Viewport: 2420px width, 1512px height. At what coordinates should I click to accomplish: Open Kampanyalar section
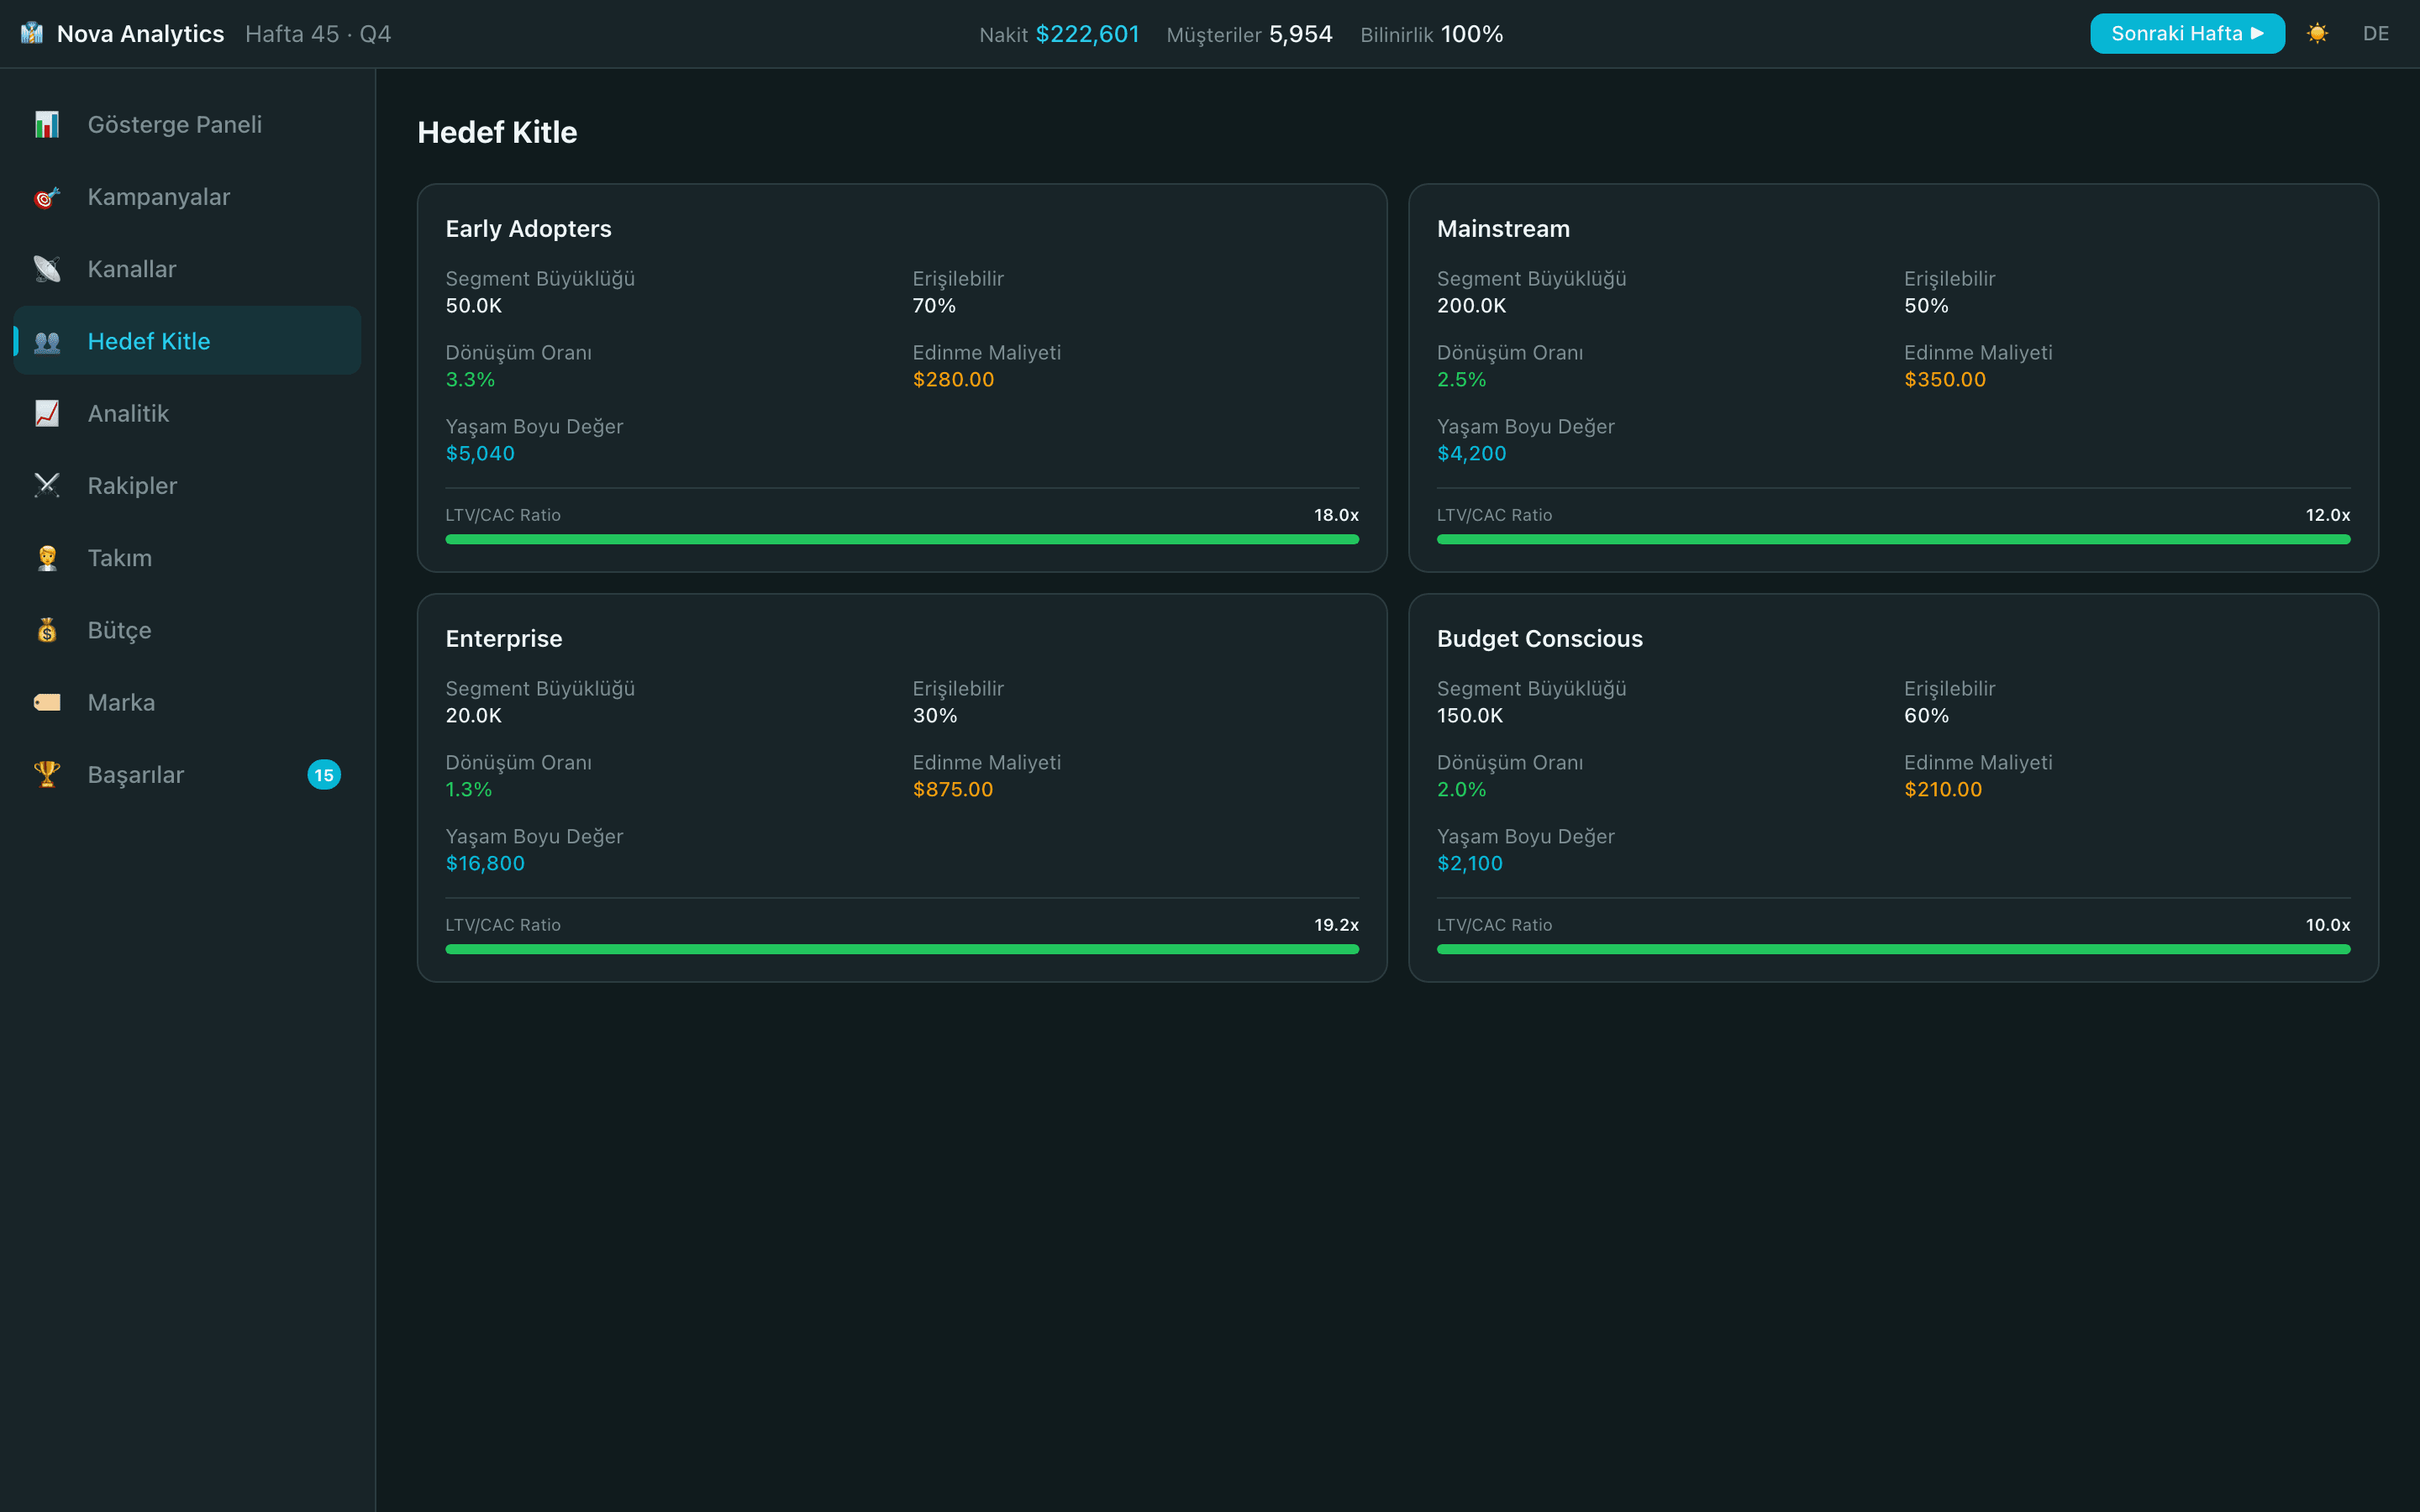187,197
